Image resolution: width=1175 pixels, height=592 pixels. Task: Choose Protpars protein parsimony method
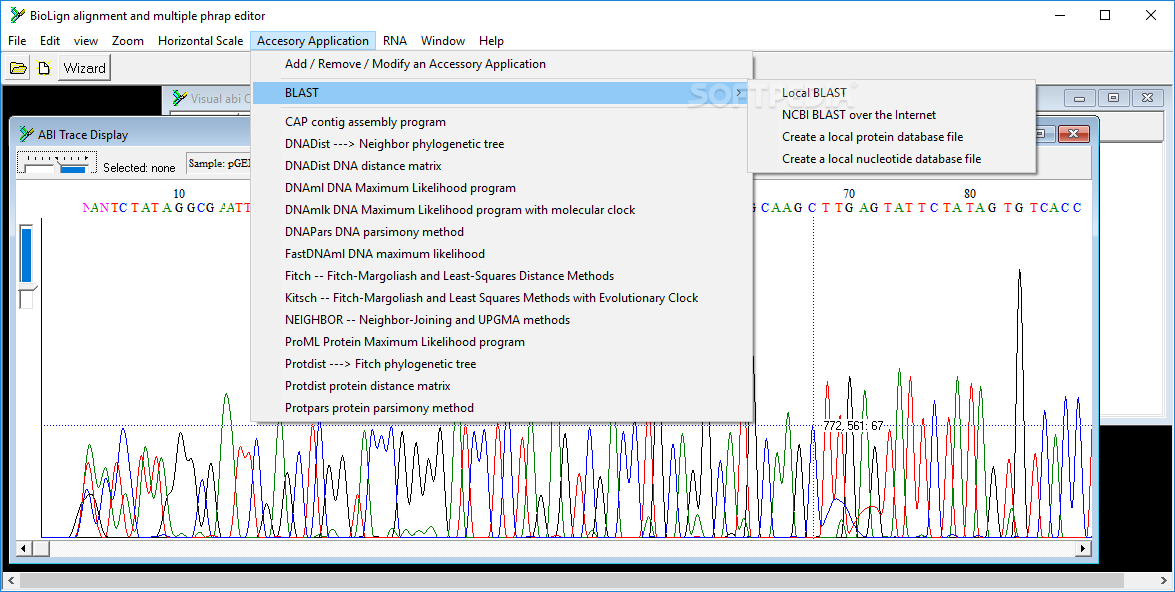[x=502, y=408]
